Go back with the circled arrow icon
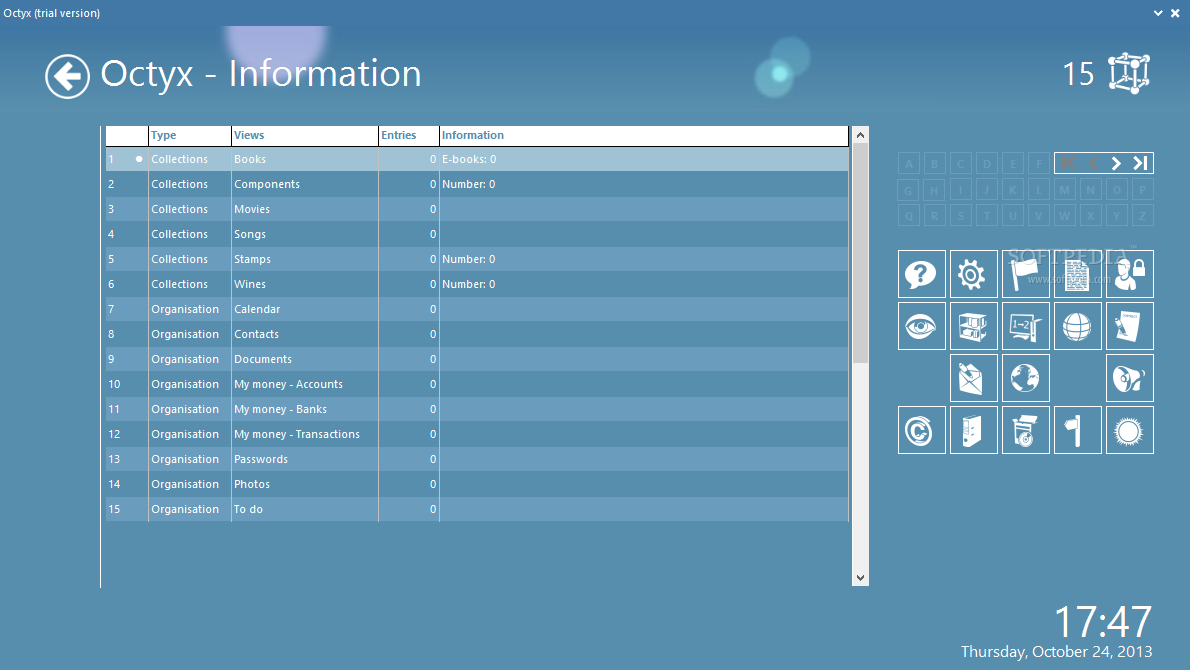Viewport: 1190px width, 670px height. [67, 77]
